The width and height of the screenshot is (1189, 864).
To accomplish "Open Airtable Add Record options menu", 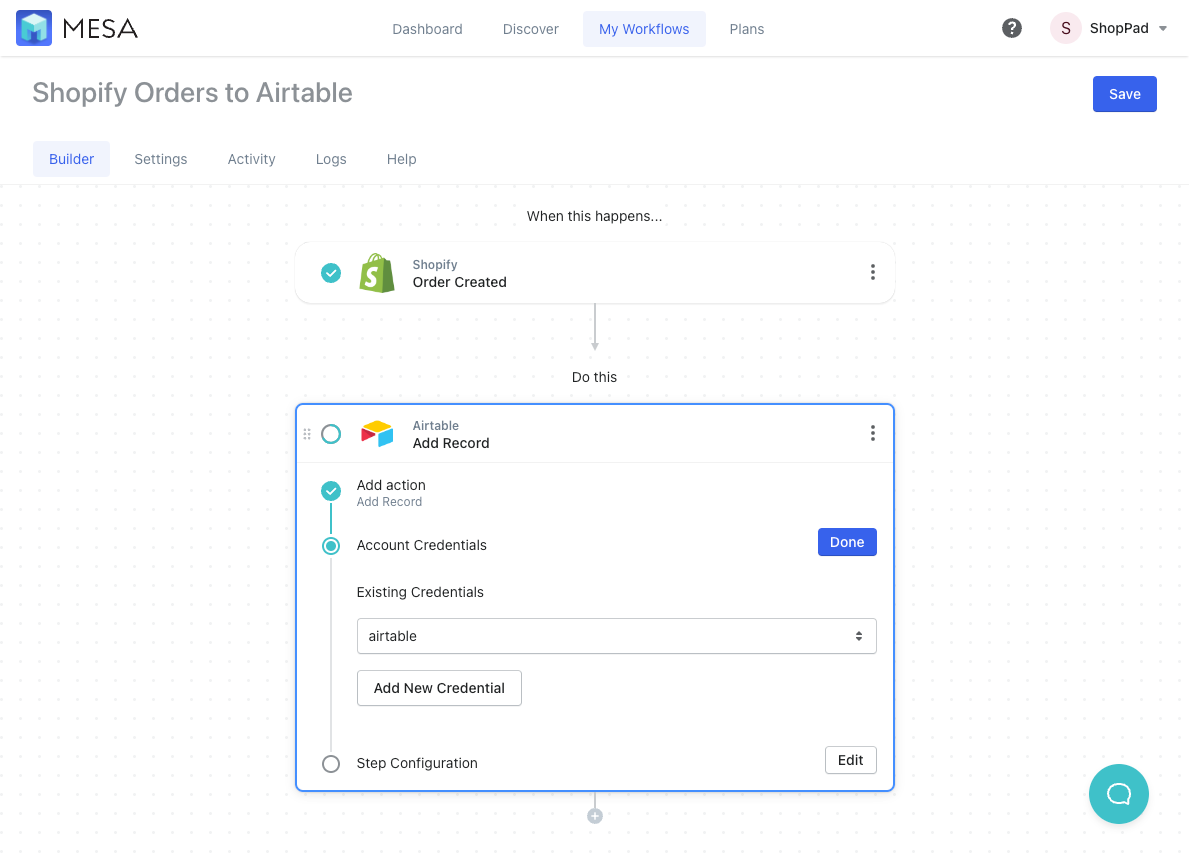I will (873, 433).
